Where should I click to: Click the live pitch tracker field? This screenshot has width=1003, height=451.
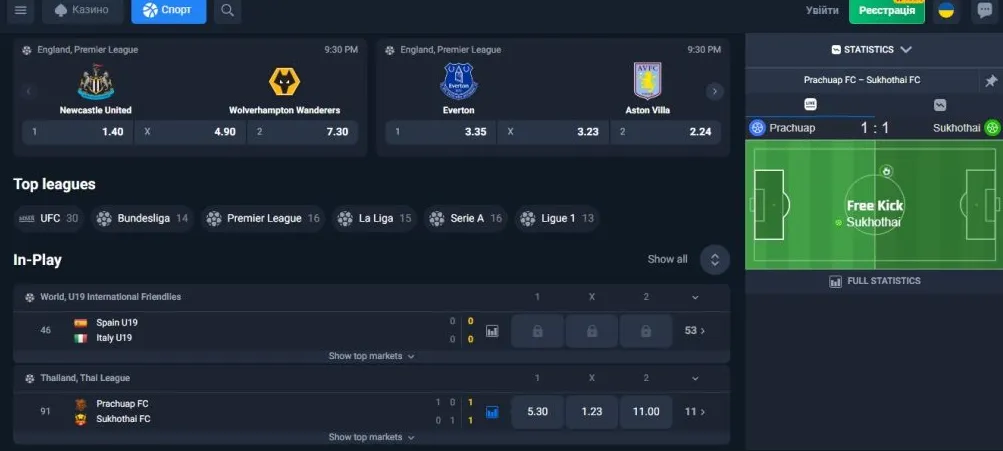[x=874, y=205]
